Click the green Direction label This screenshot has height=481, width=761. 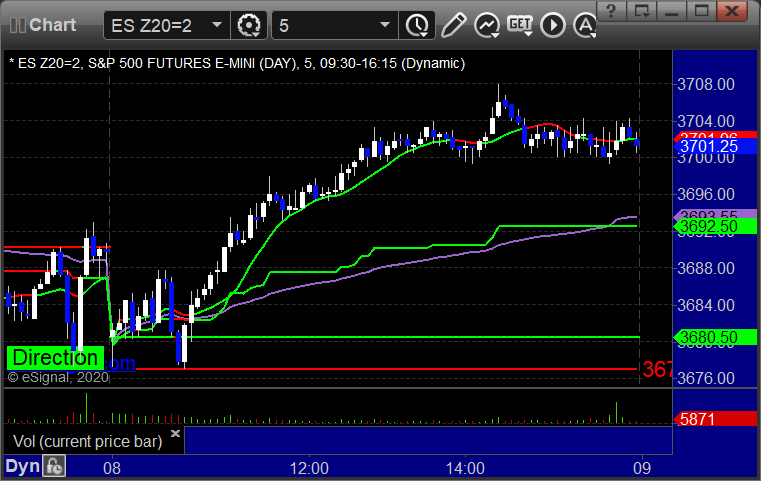[x=55, y=358]
